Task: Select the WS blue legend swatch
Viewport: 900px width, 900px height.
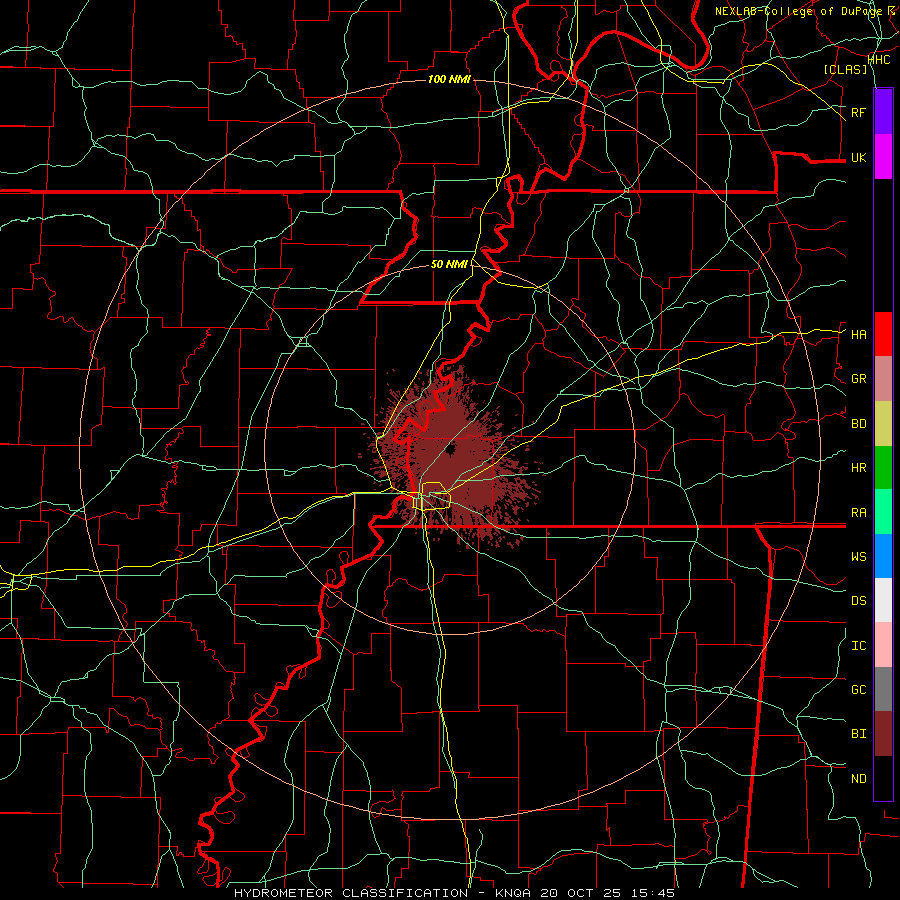Action: [883, 556]
